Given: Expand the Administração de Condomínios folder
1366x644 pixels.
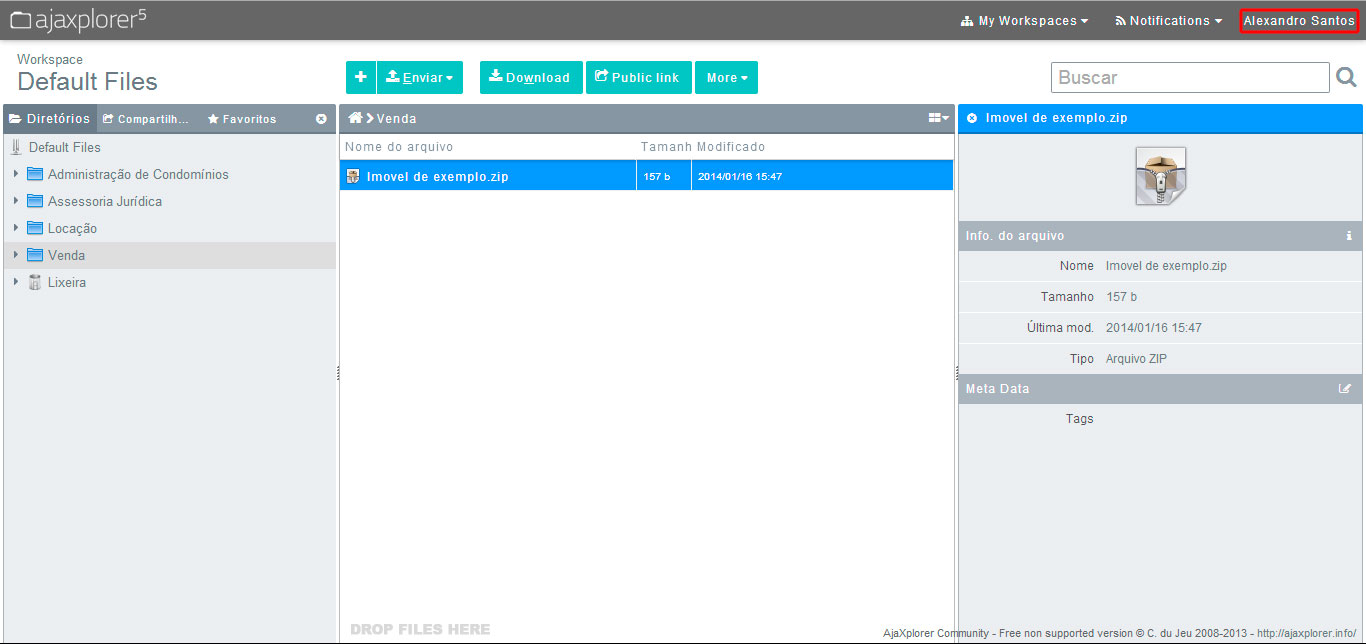Looking at the screenshot, I should pos(16,174).
